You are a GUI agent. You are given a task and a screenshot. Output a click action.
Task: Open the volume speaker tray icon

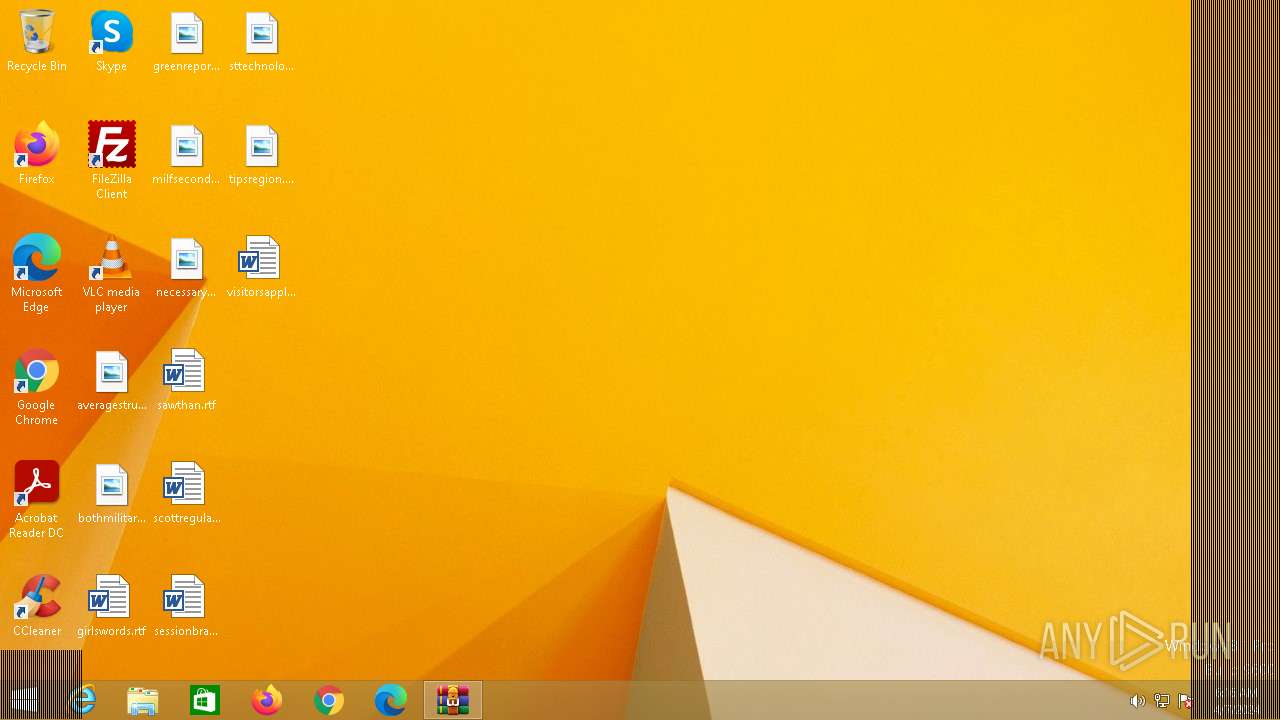[1137, 701]
